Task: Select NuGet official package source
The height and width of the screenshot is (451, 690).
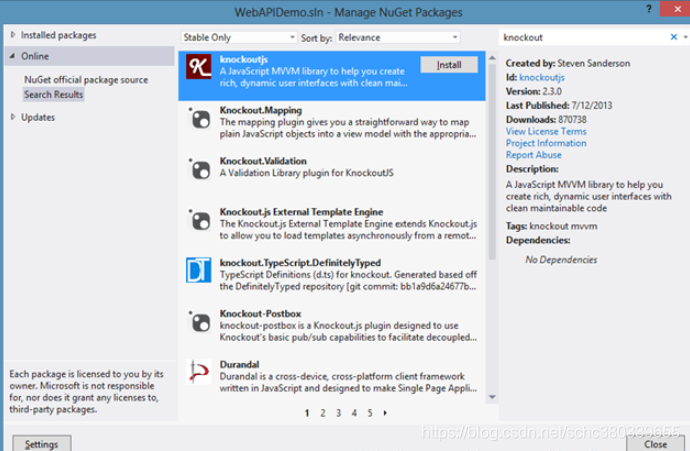Action: pos(86,80)
